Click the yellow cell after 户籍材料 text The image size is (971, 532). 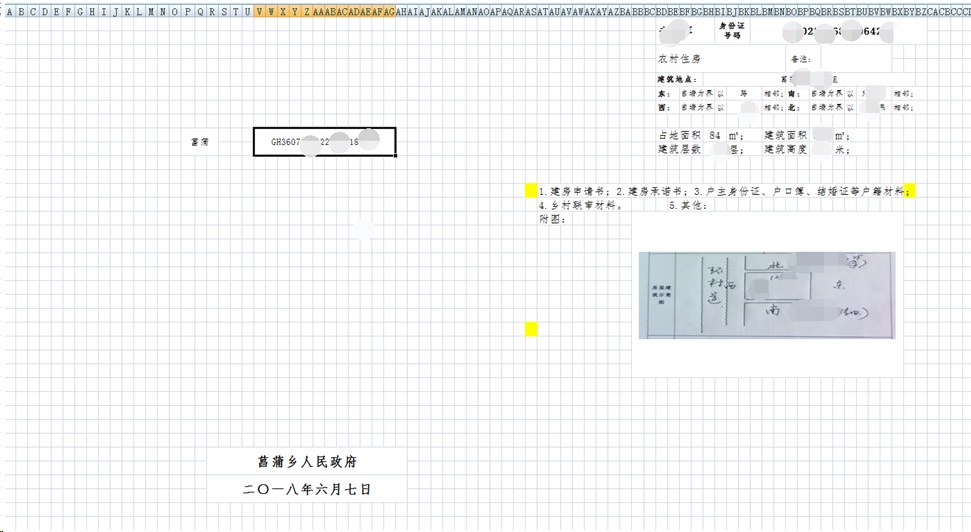pos(910,190)
